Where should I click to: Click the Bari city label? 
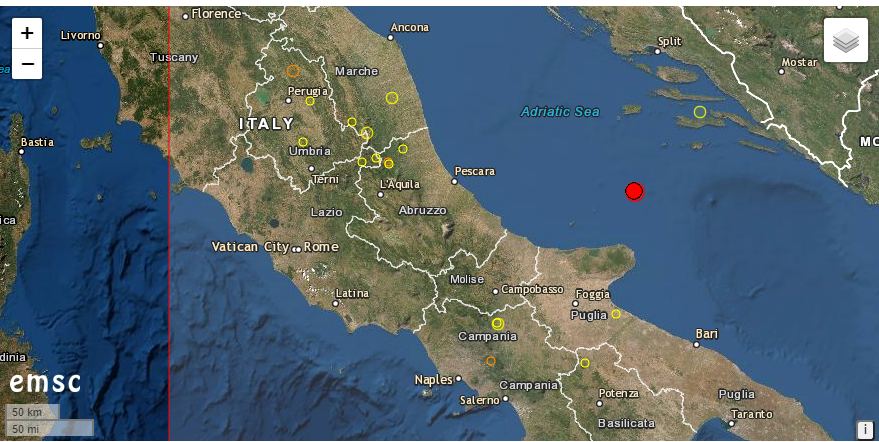(707, 334)
